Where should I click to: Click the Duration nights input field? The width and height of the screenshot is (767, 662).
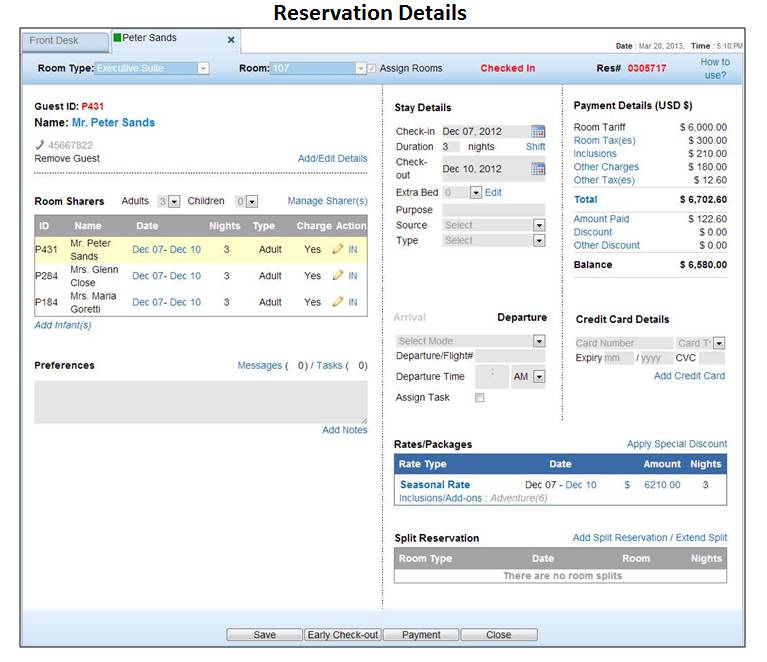pyautogui.click(x=451, y=147)
